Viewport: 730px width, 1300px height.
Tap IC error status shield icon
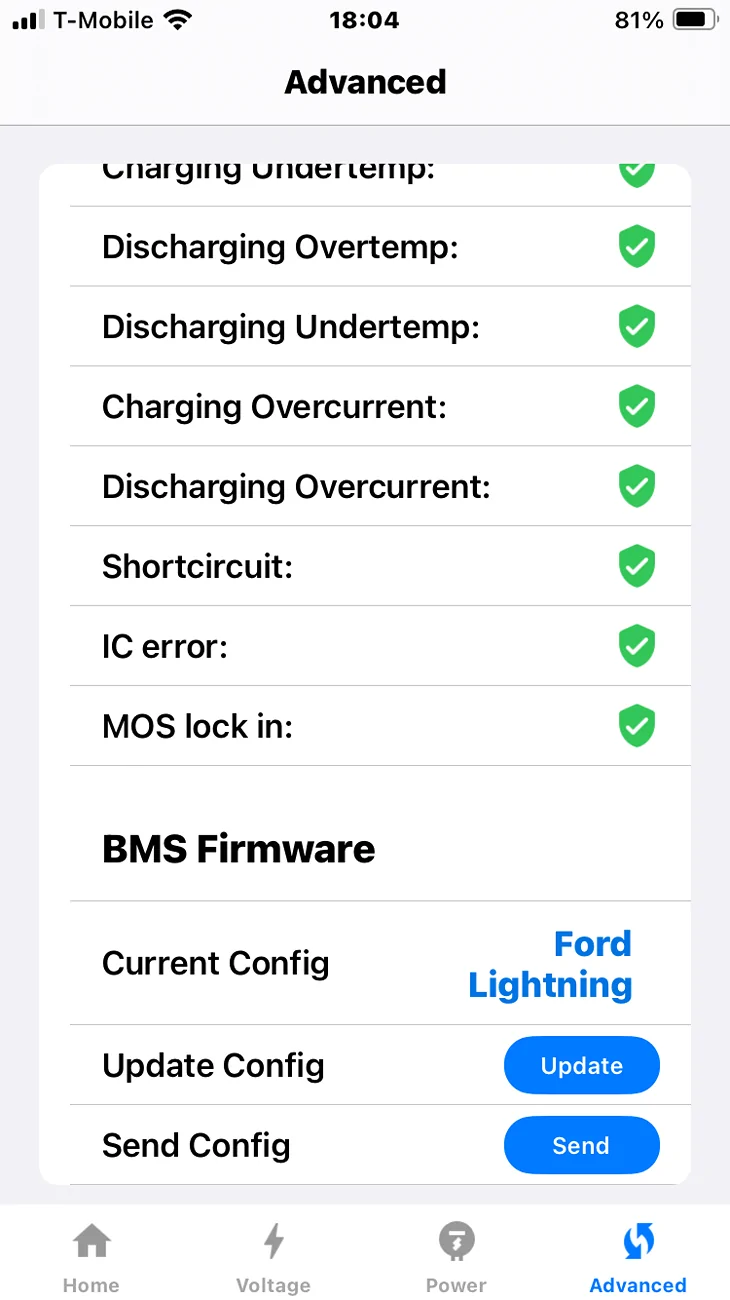tap(637, 646)
